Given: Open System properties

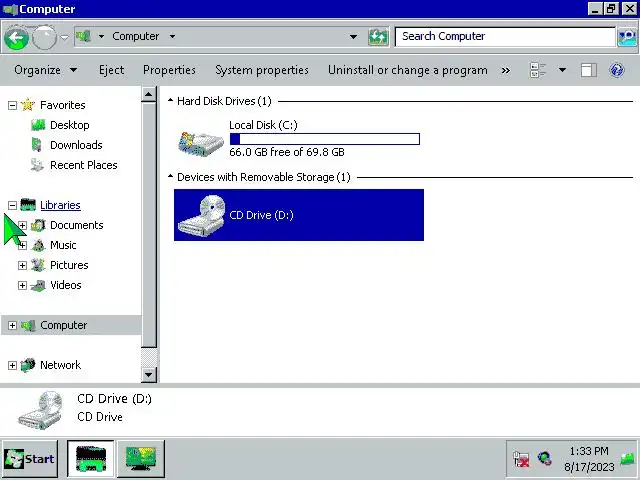Looking at the screenshot, I should pos(262,70).
